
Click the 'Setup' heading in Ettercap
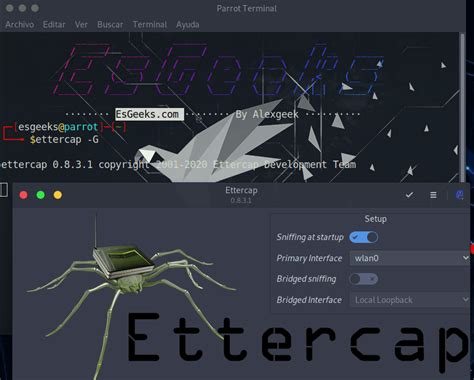(x=376, y=219)
